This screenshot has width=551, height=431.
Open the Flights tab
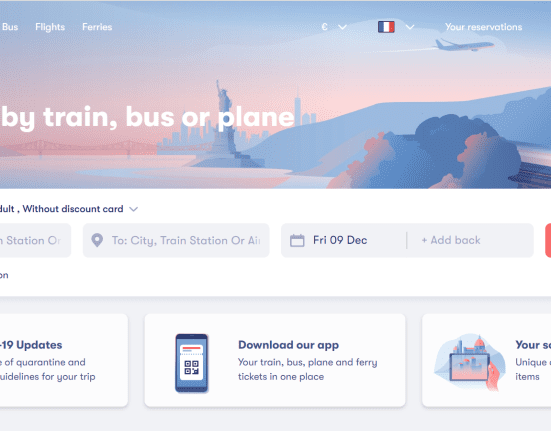50,27
